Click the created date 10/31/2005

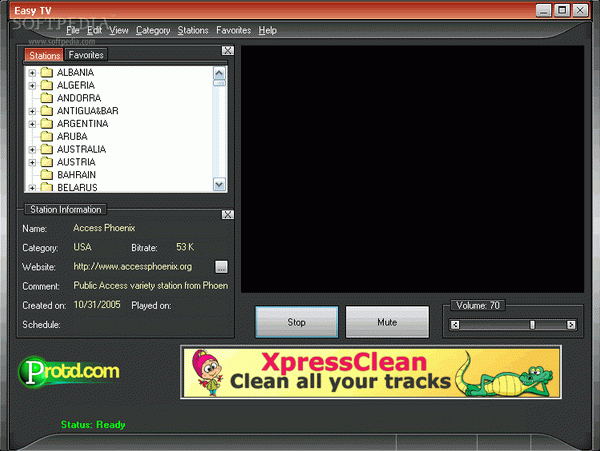click(x=97, y=304)
